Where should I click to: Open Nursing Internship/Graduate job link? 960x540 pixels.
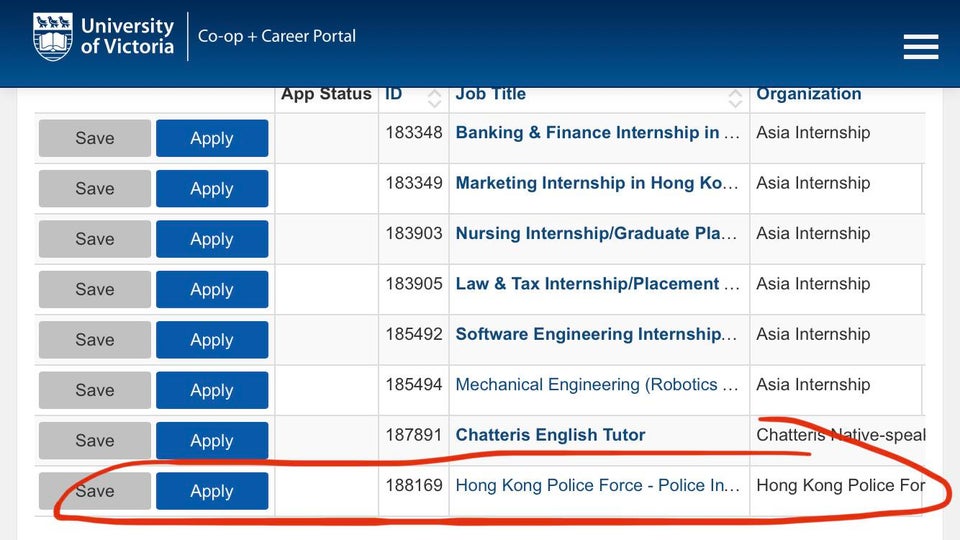(x=596, y=234)
